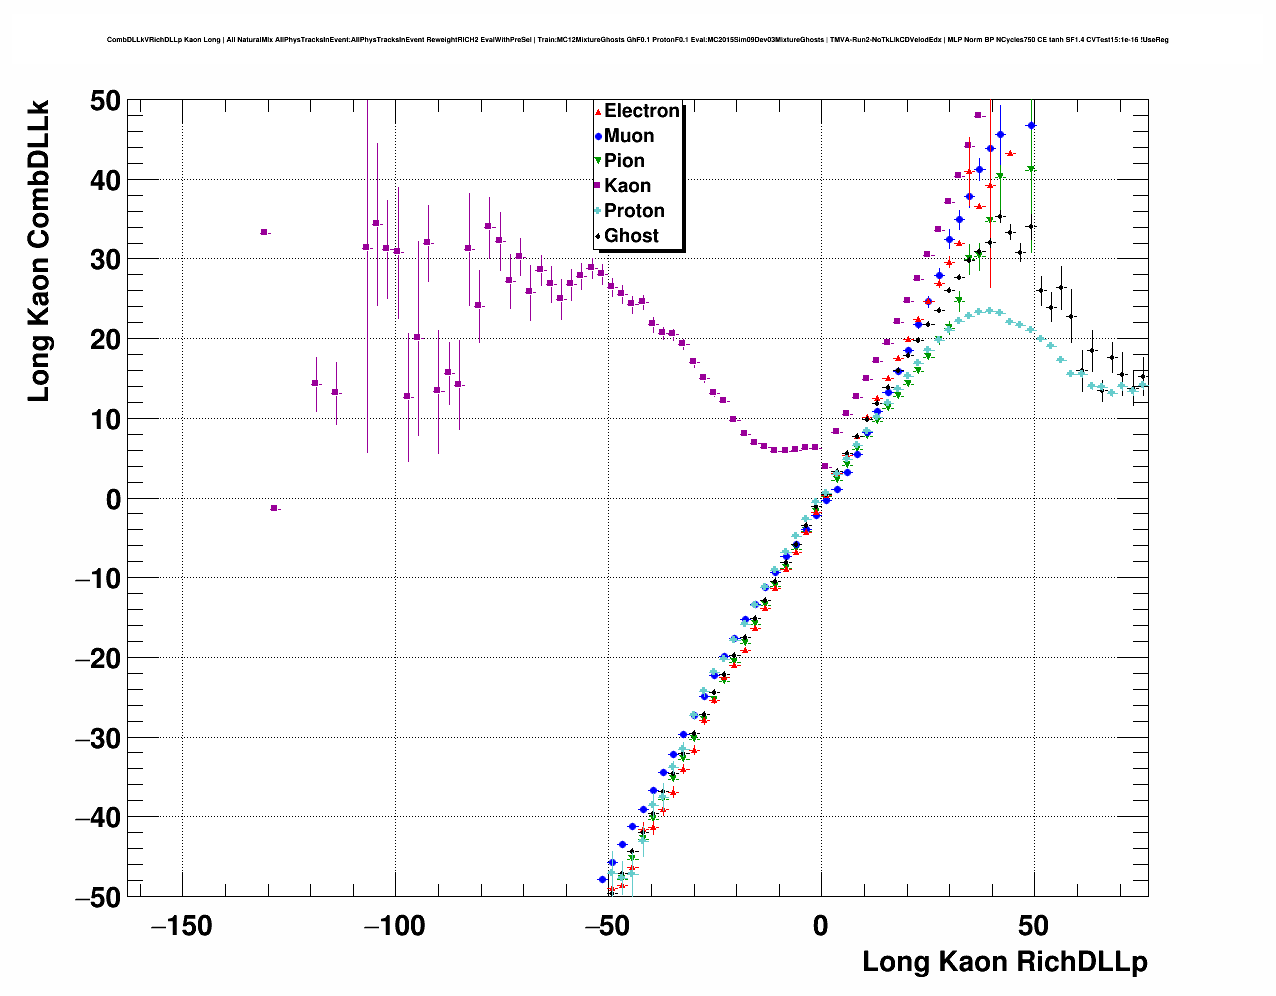The image size is (1276, 996).
Task: Select the Muon label in the legend
Action: [629, 136]
